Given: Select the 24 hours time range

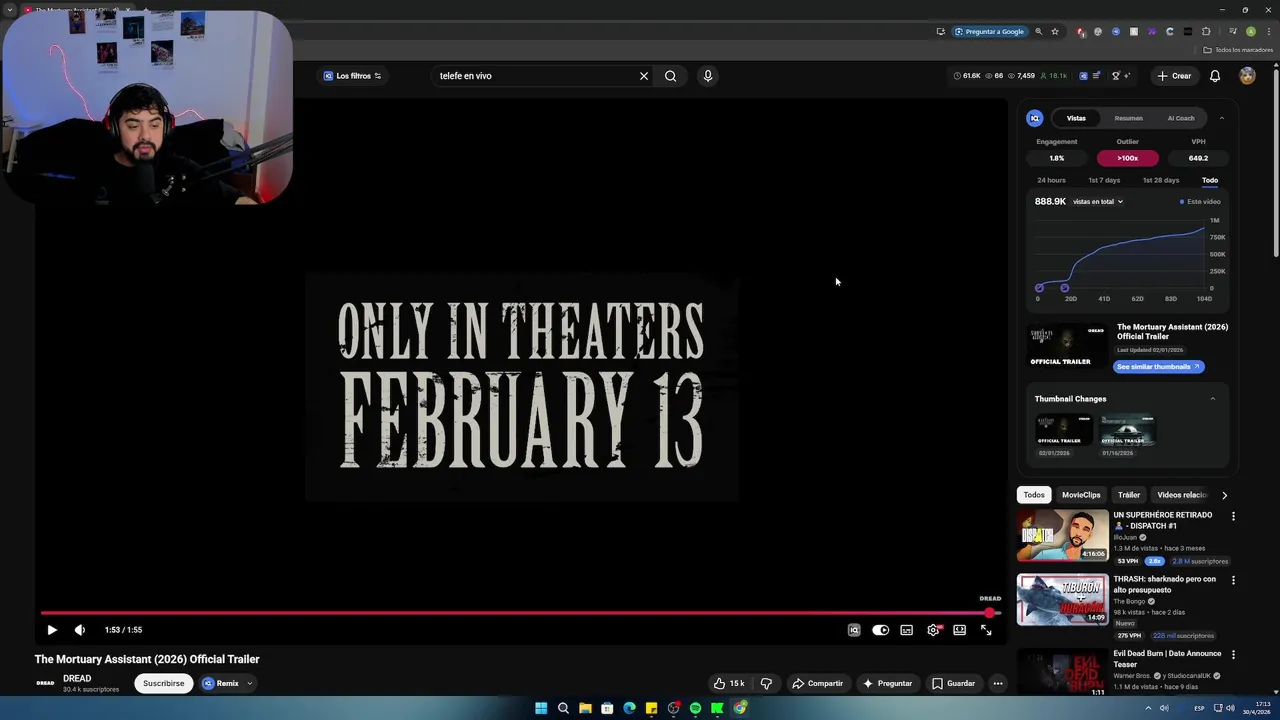Looking at the screenshot, I should point(1051,180).
